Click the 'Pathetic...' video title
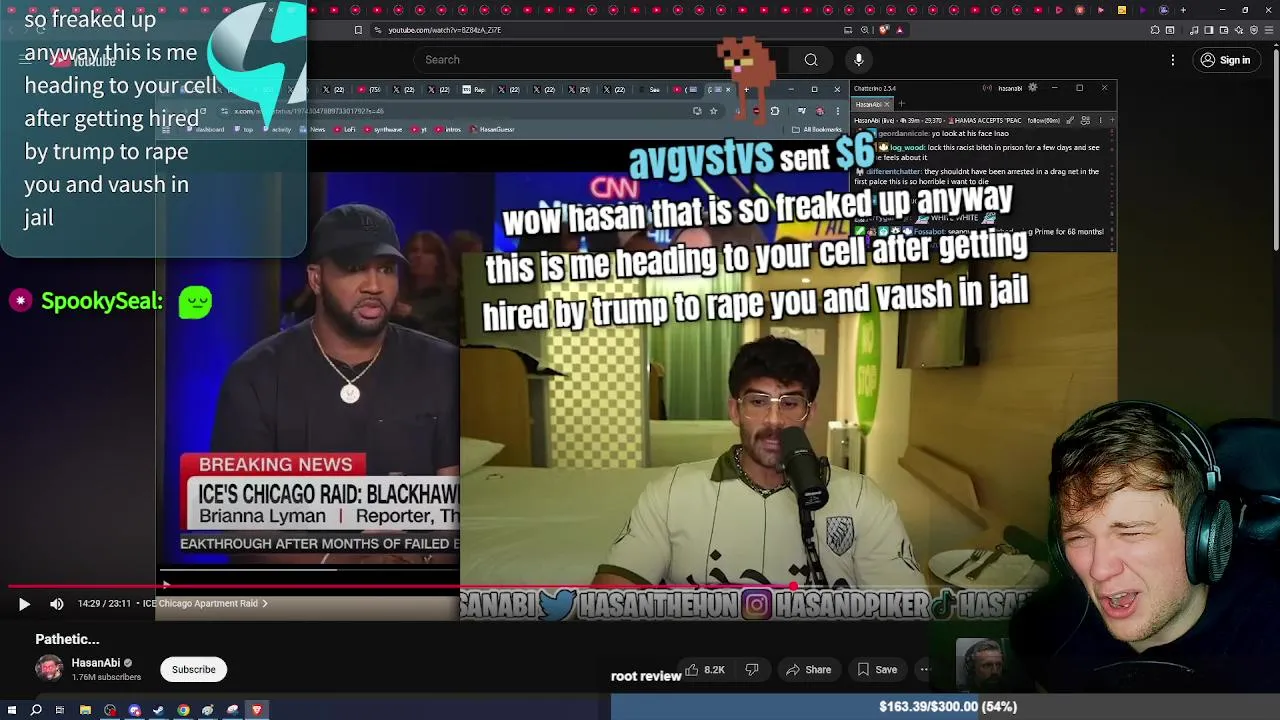1280x720 pixels. coord(67,639)
